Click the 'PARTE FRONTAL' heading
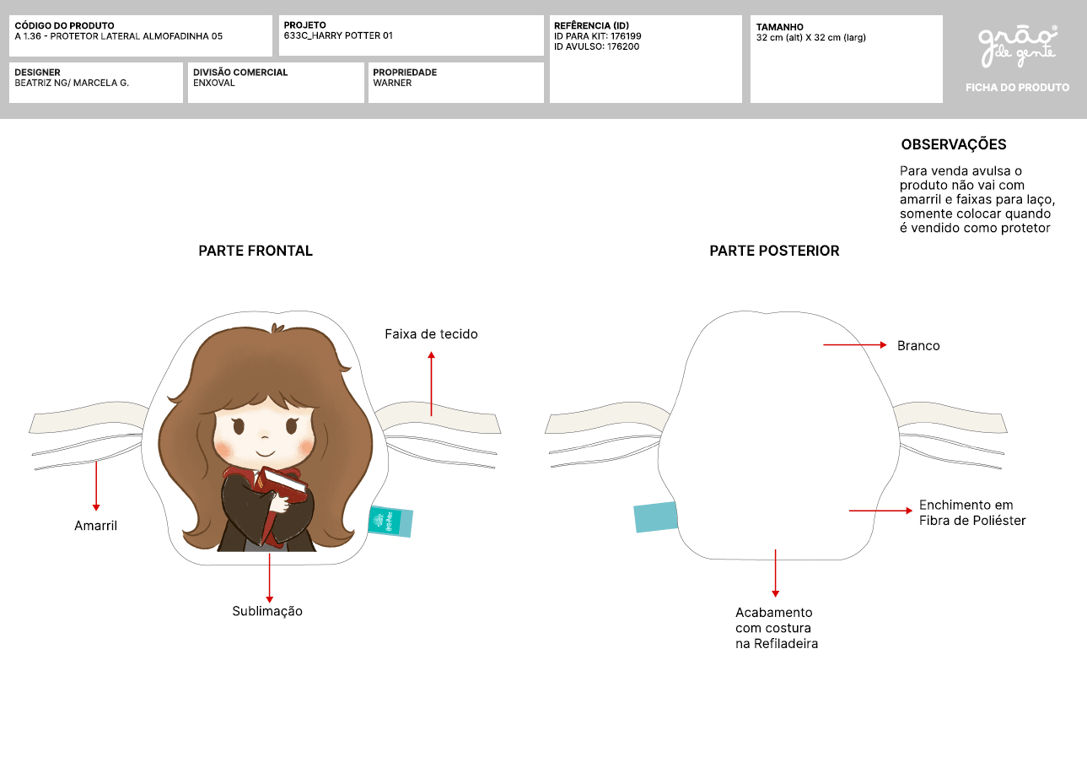 (x=255, y=251)
